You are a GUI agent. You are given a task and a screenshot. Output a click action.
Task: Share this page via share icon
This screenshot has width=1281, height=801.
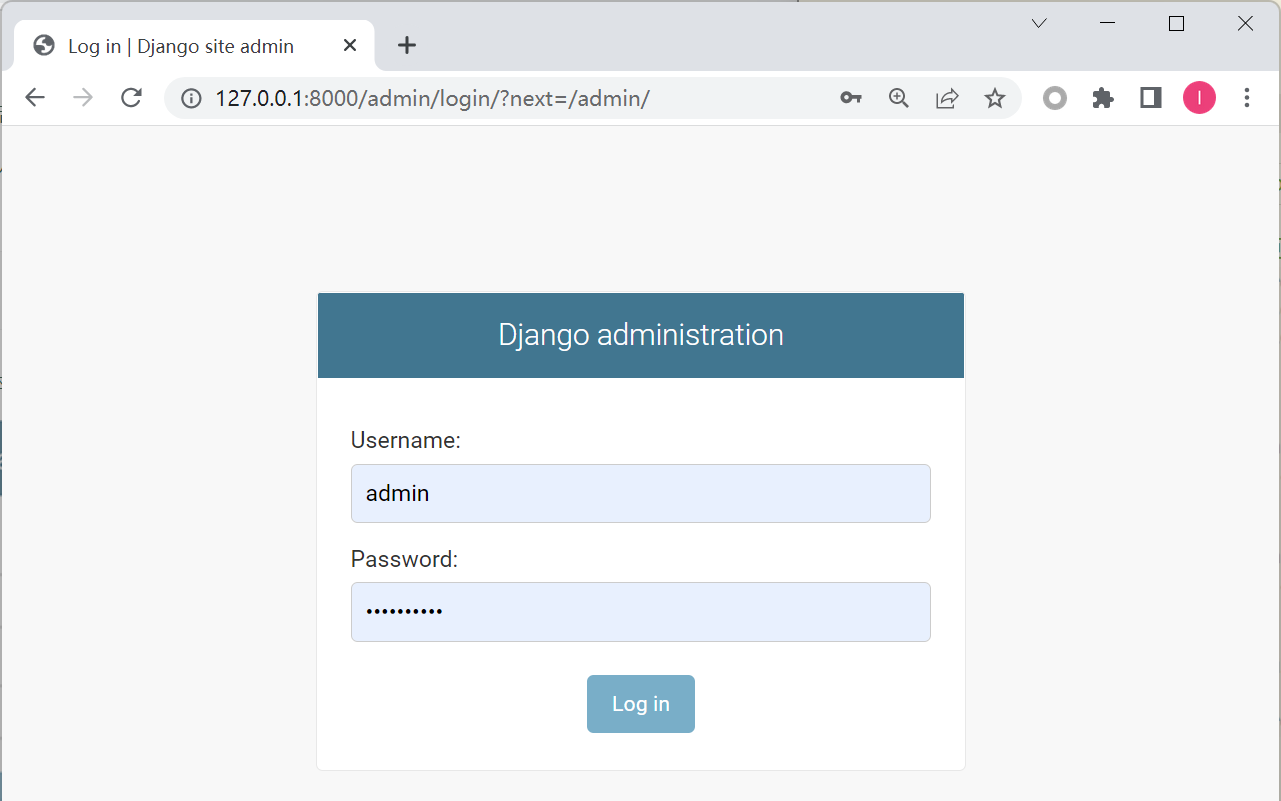click(x=947, y=98)
